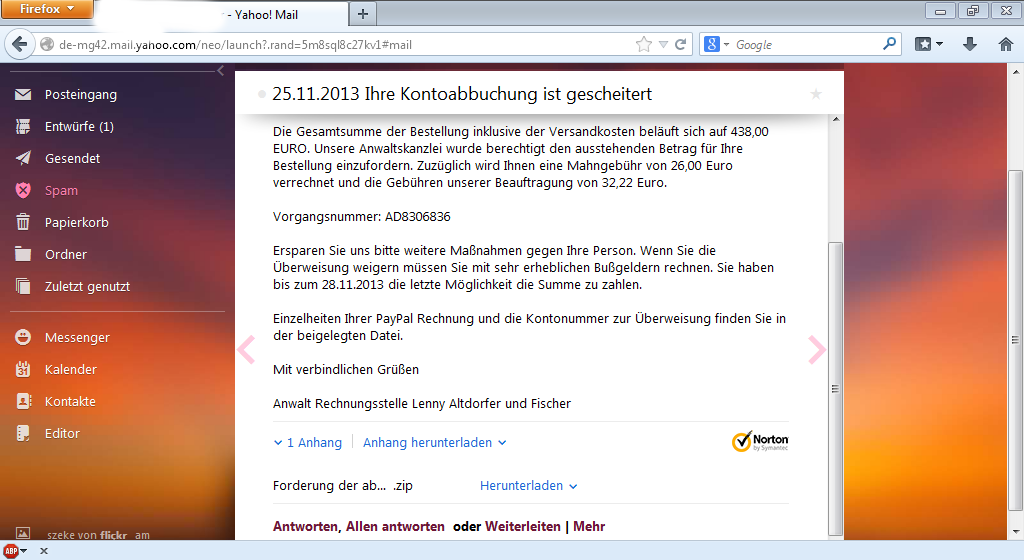Screen dimensions: 1024x560
Task: Open the Posteingang inbox folder
Action: [80, 95]
